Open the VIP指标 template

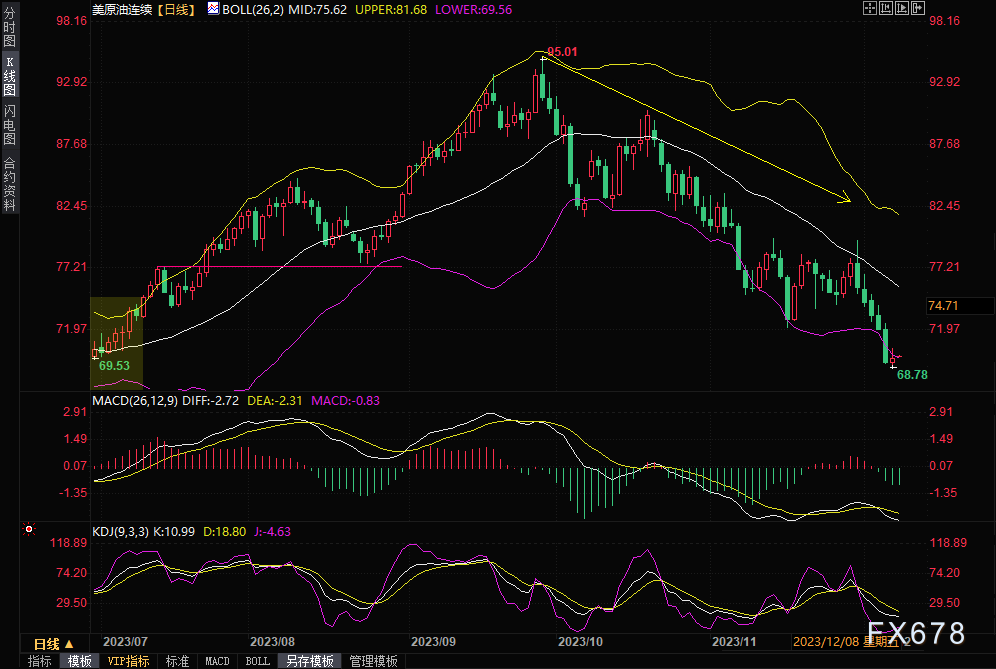click(x=128, y=661)
